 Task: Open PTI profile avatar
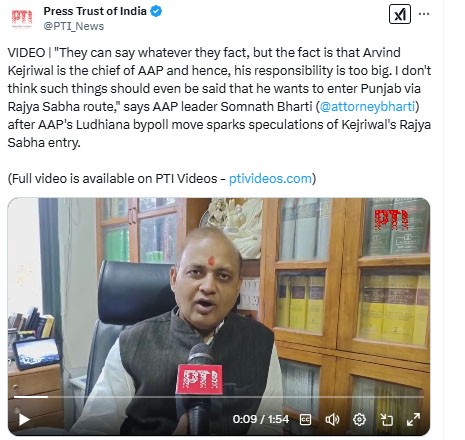click(22, 18)
